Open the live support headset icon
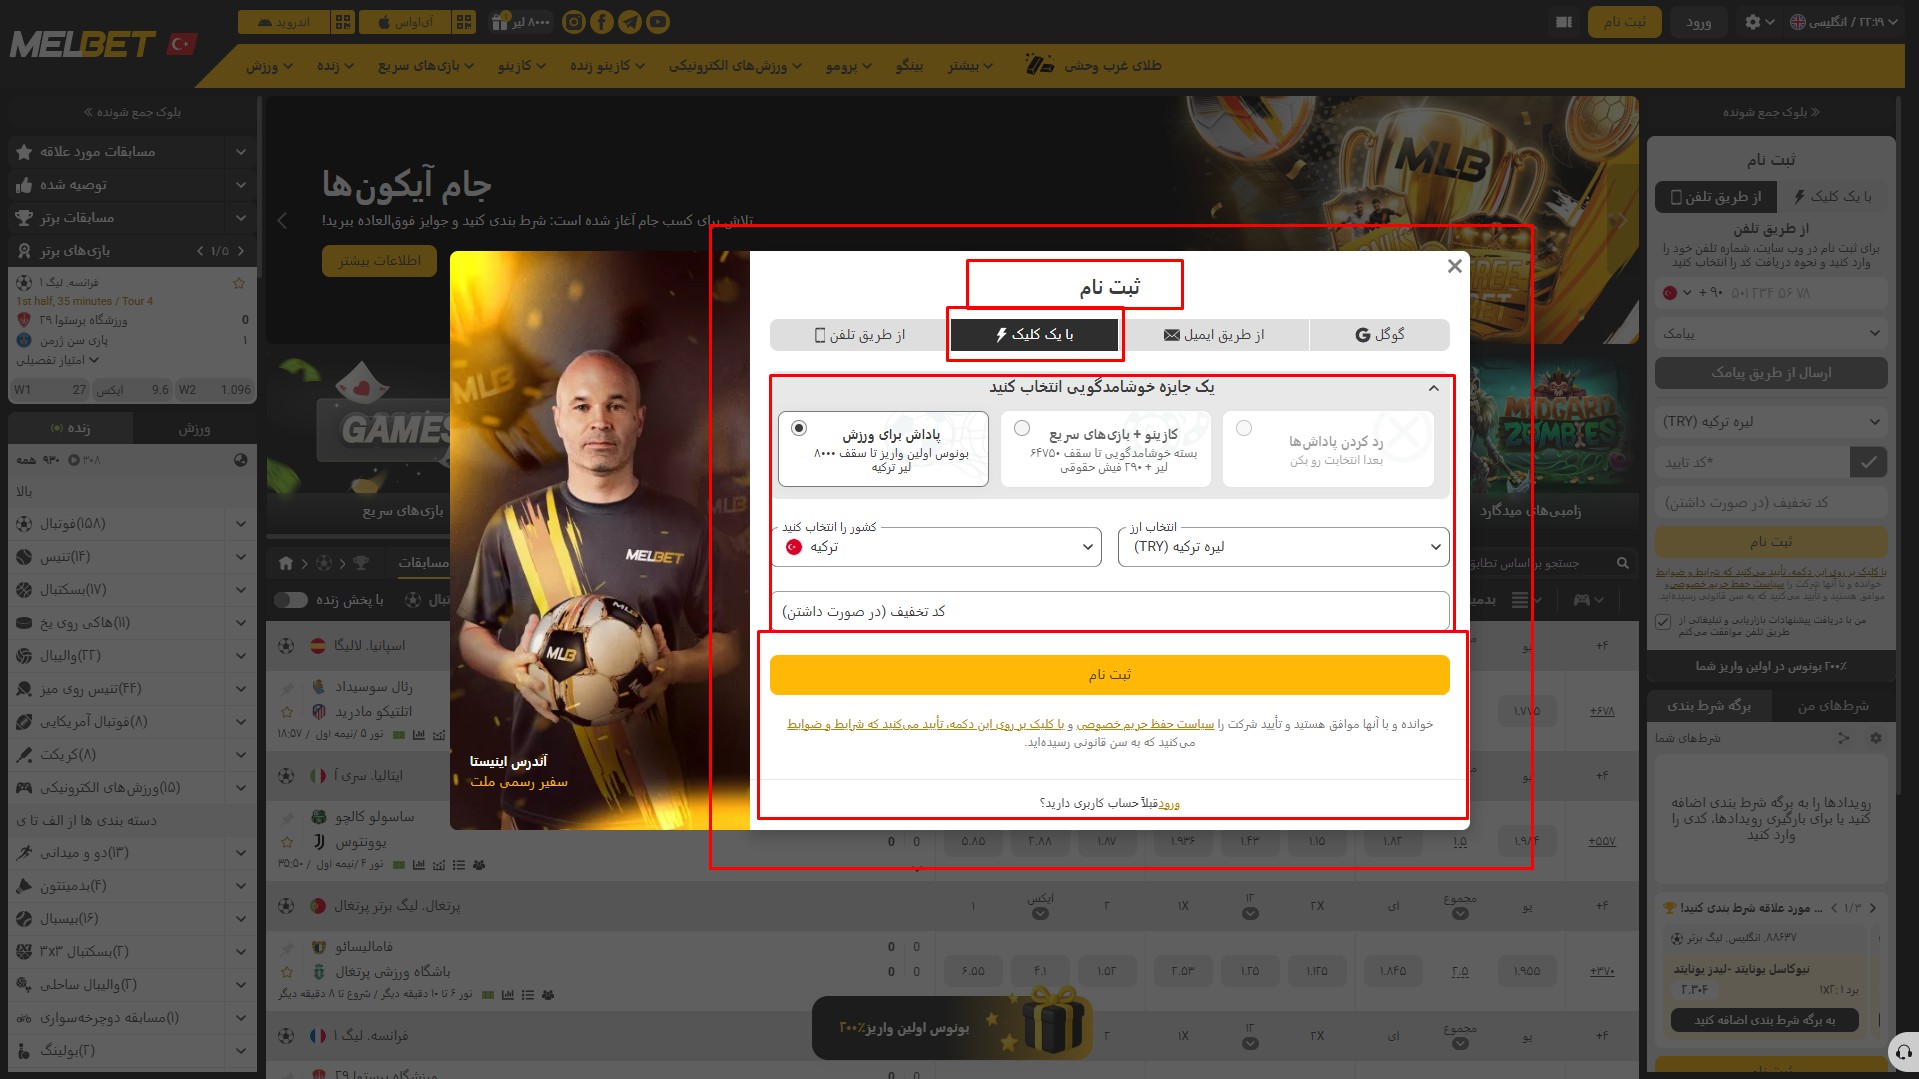1919x1079 pixels. pyautogui.click(x=1903, y=1052)
